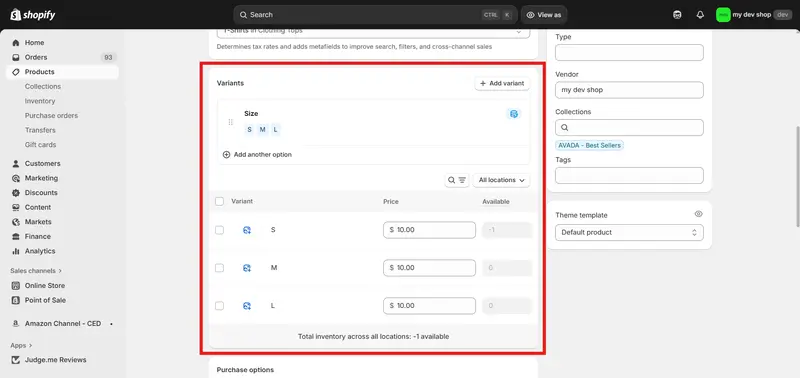Screen dimensions: 800x378
Task: Open variant search and filter button
Action: click(x=457, y=180)
